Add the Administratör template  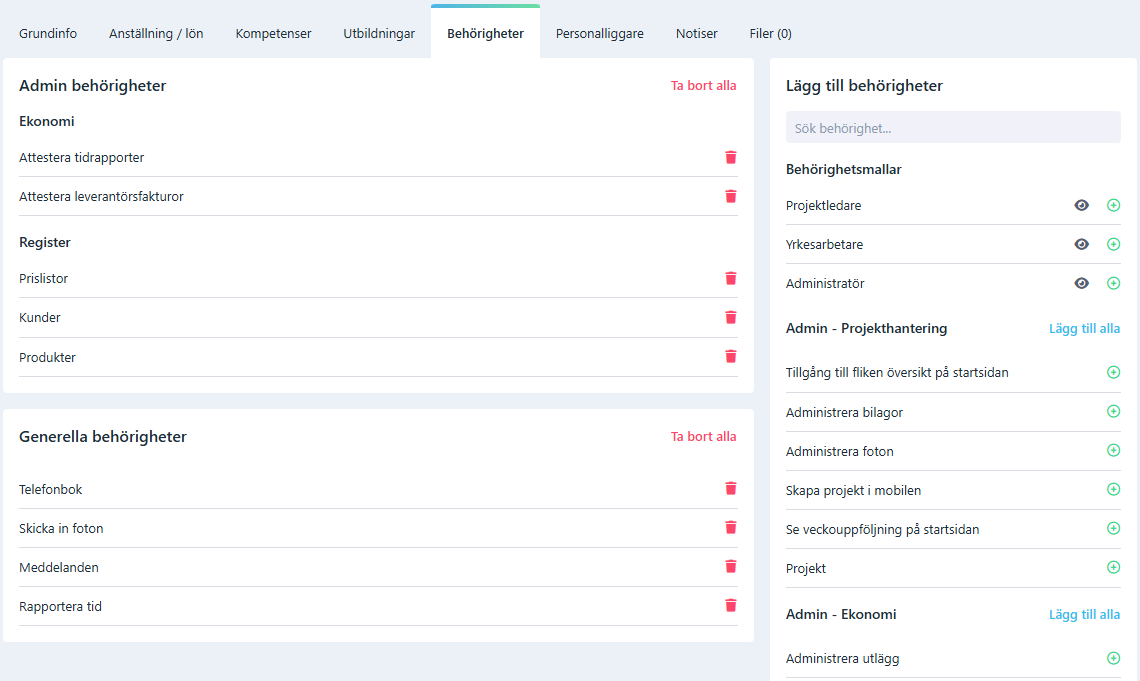[1113, 283]
